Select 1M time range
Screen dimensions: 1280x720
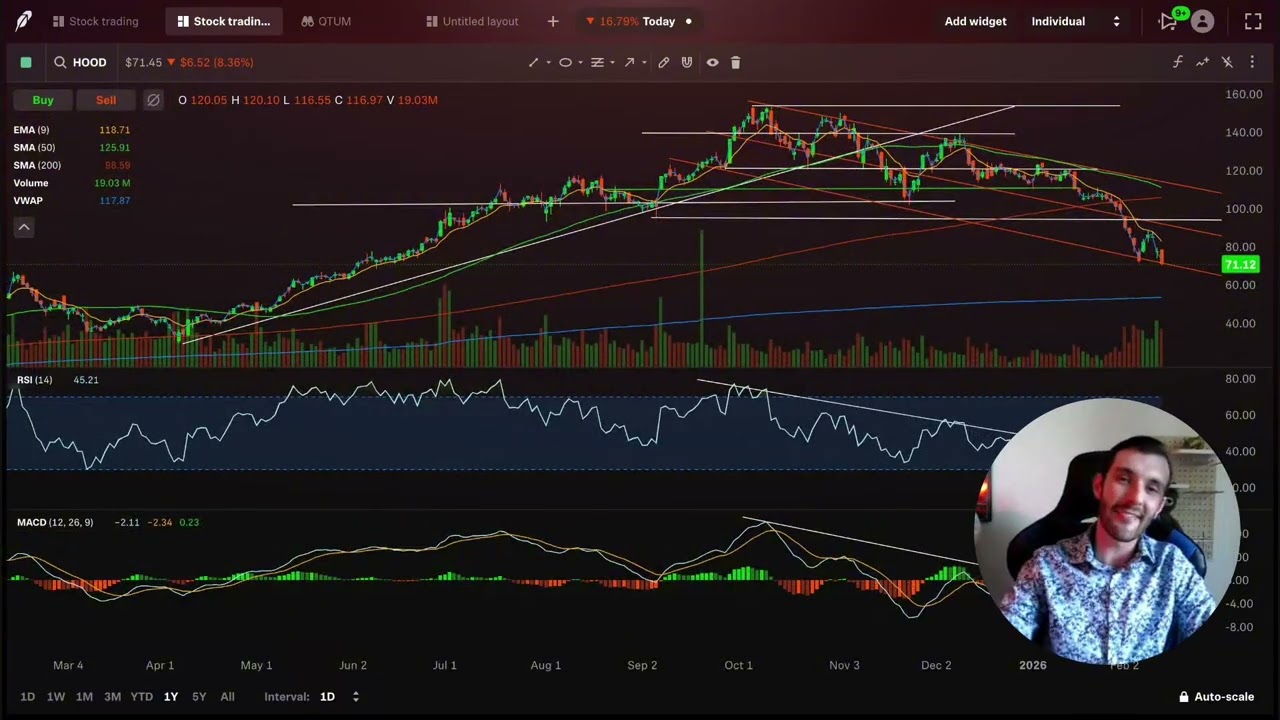[84, 696]
